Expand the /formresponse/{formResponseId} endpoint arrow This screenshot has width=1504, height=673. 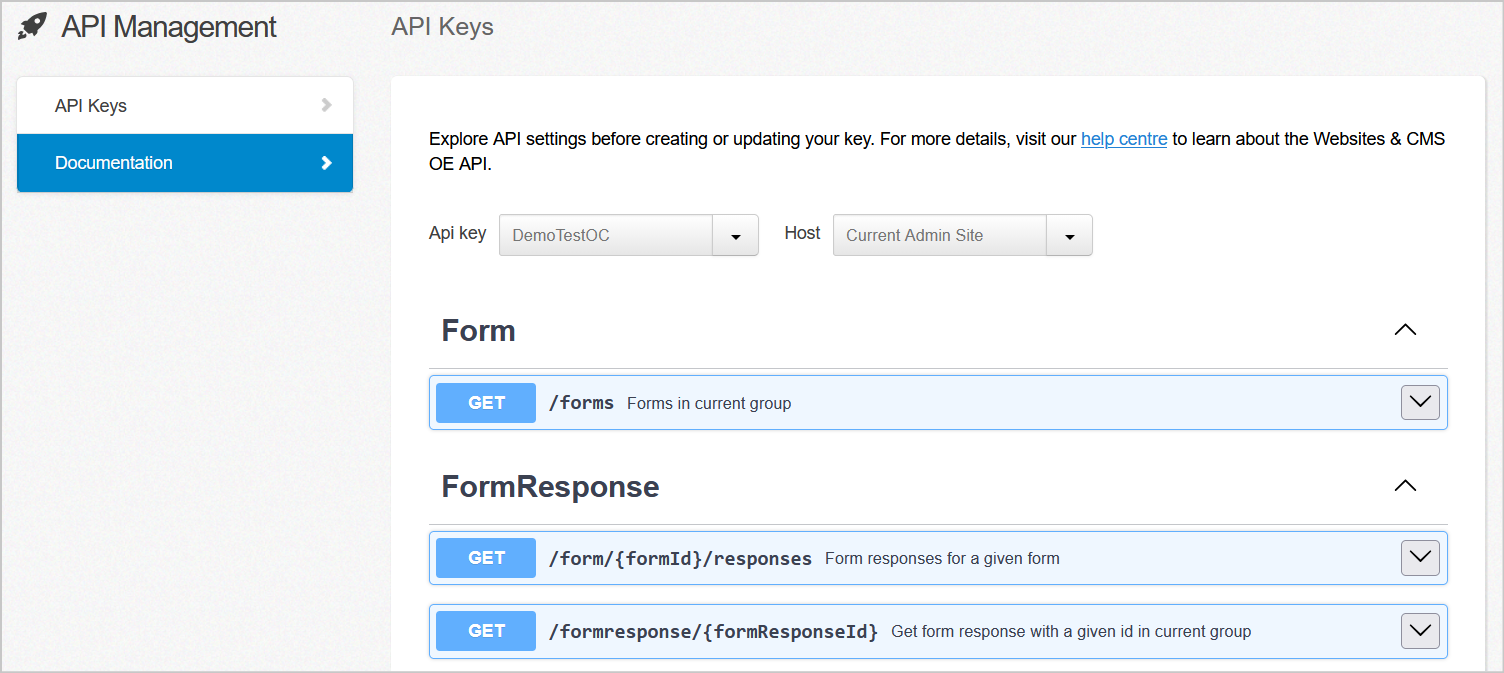1420,631
